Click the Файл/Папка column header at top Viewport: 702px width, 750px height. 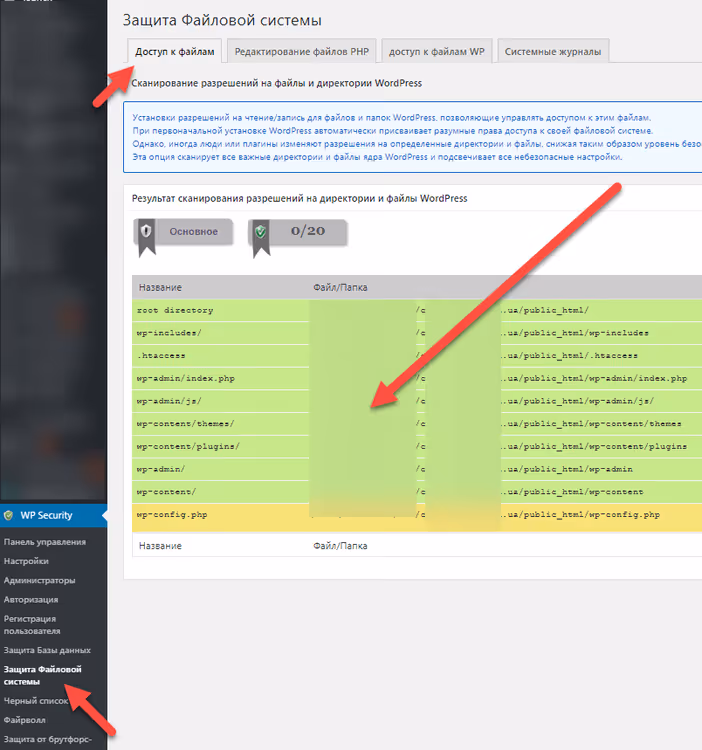[340, 287]
